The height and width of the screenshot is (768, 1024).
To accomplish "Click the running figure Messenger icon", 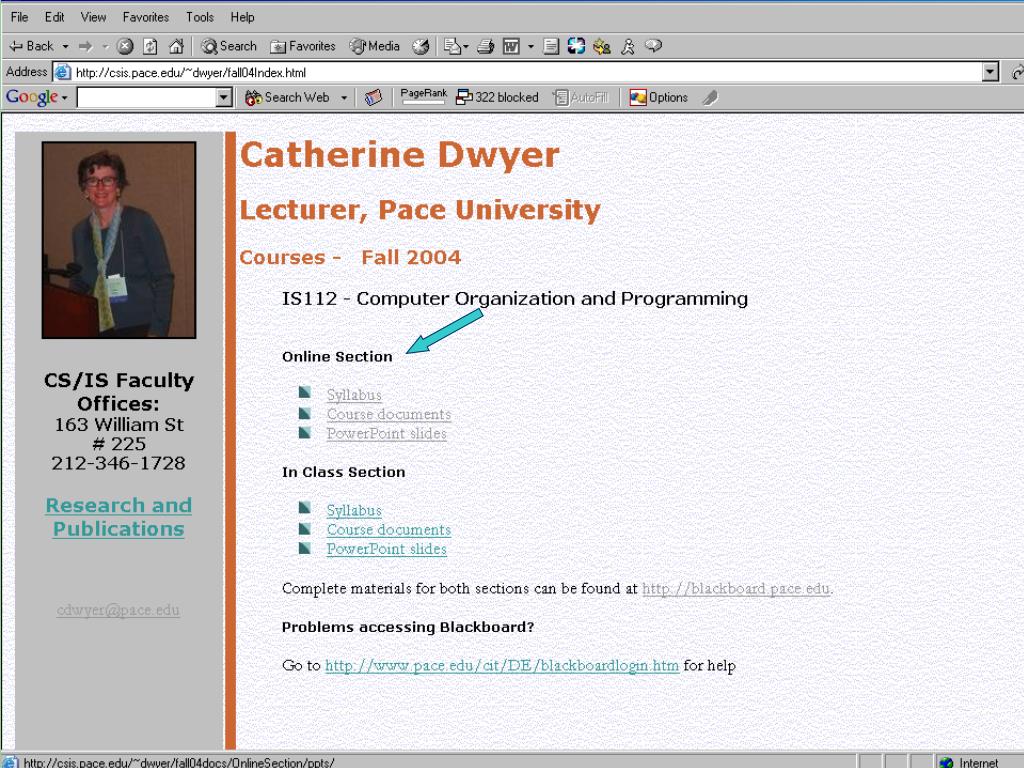I will [x=628, y=46].
